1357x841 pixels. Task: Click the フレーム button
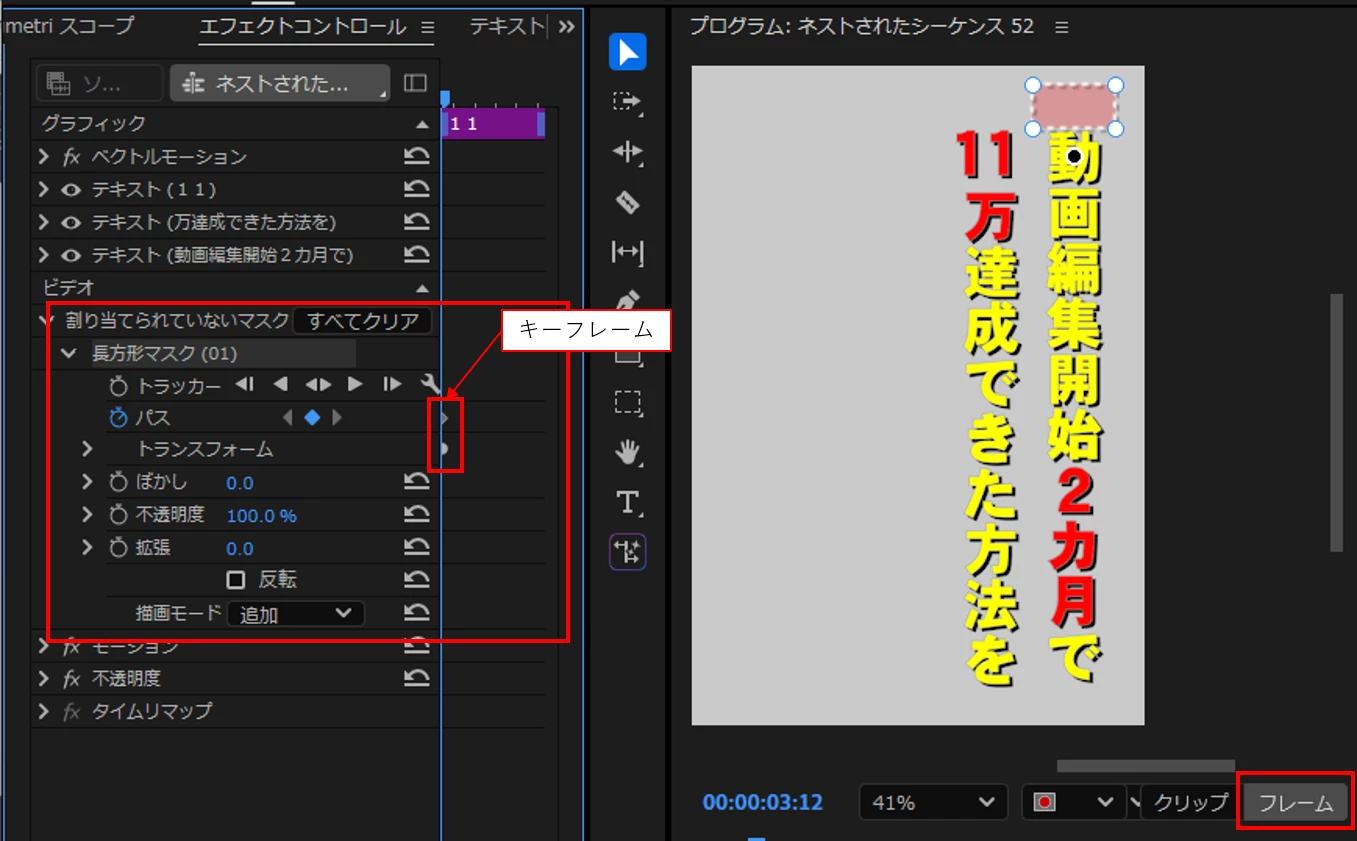1296,803
